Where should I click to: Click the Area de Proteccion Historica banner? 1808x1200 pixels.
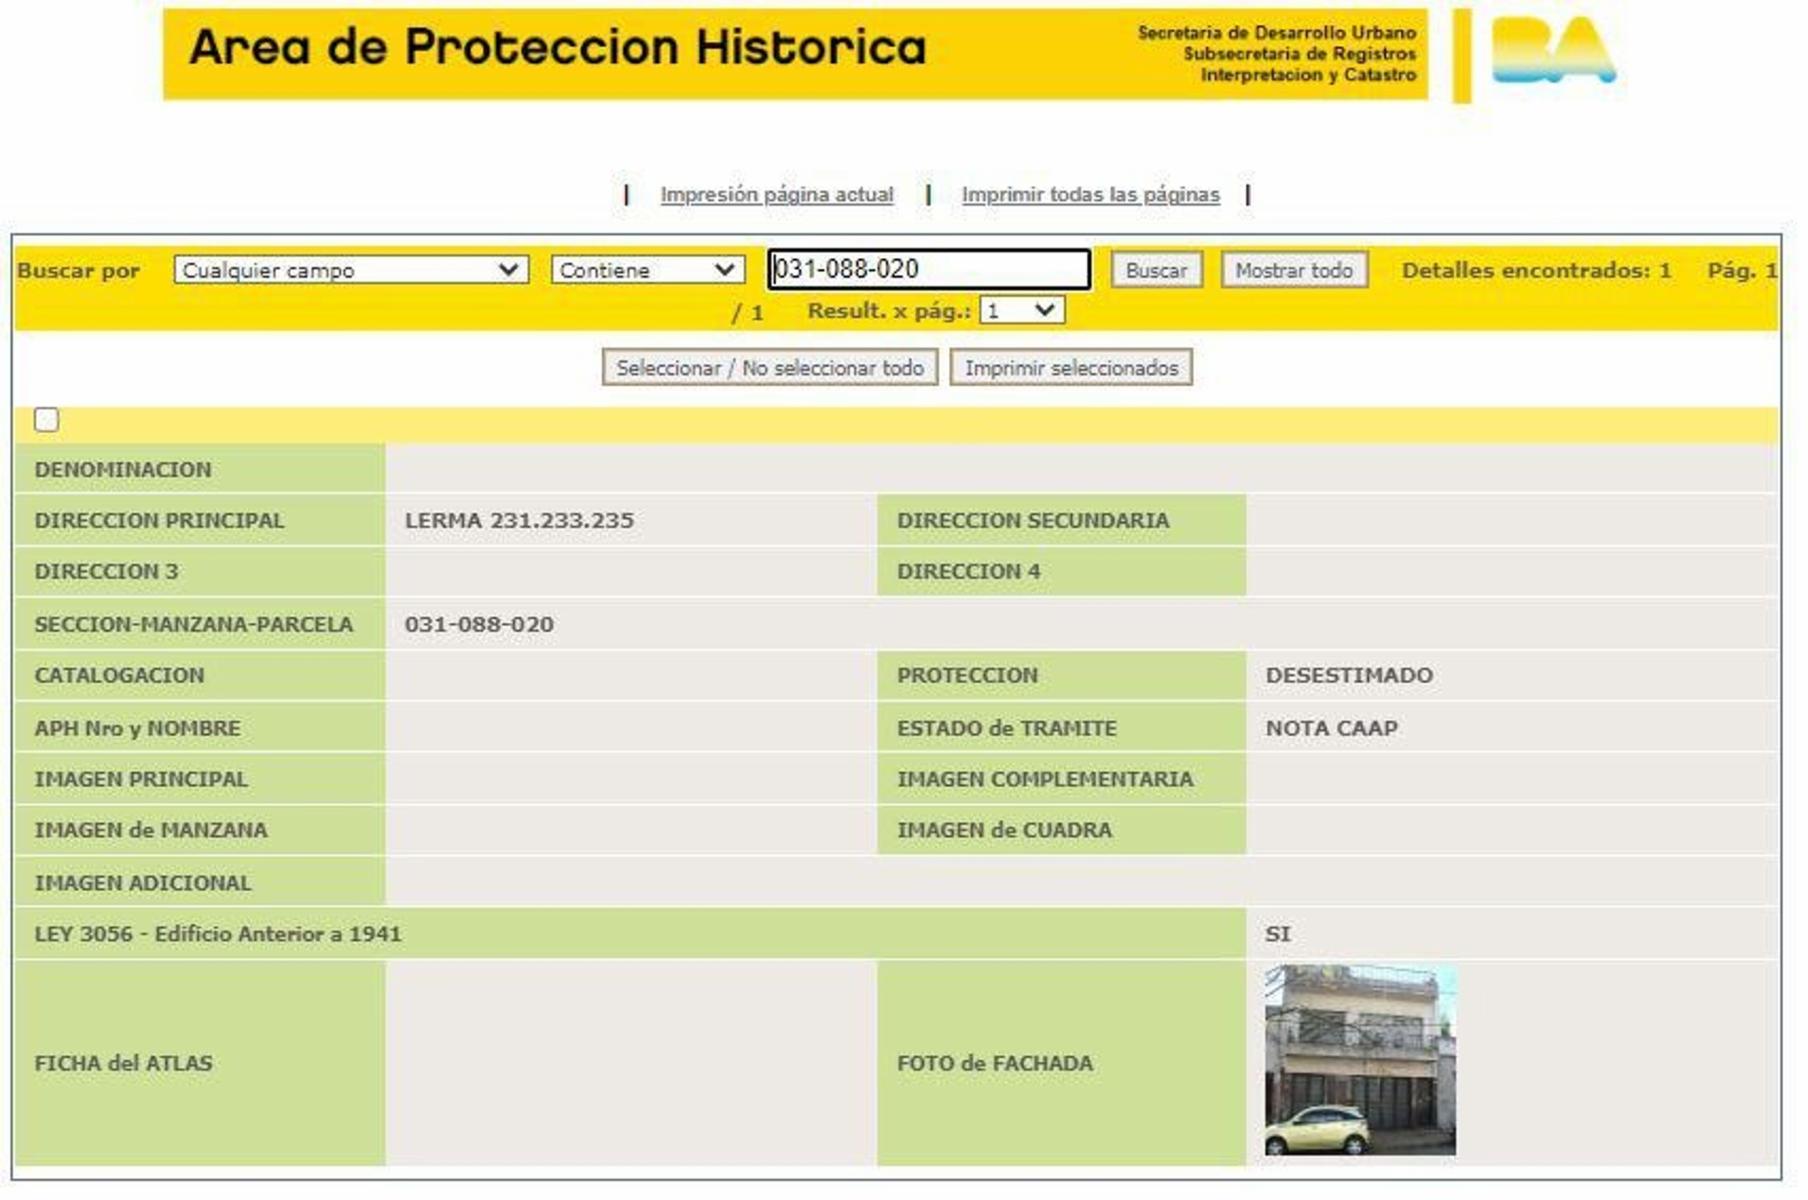(x=795, y=54)
